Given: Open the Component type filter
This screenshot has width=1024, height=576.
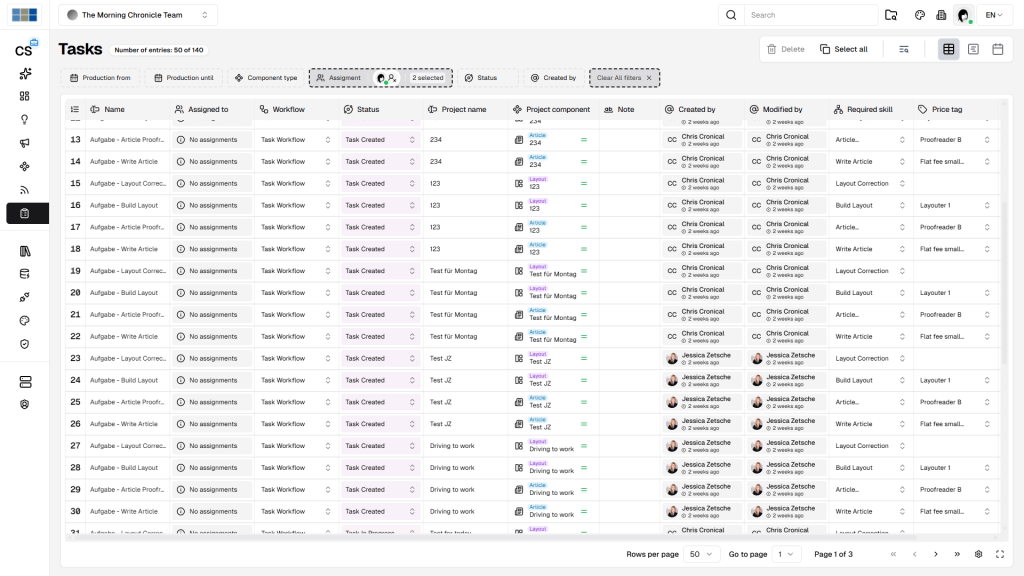Looking at the screenshot, I should click(265, 78).
